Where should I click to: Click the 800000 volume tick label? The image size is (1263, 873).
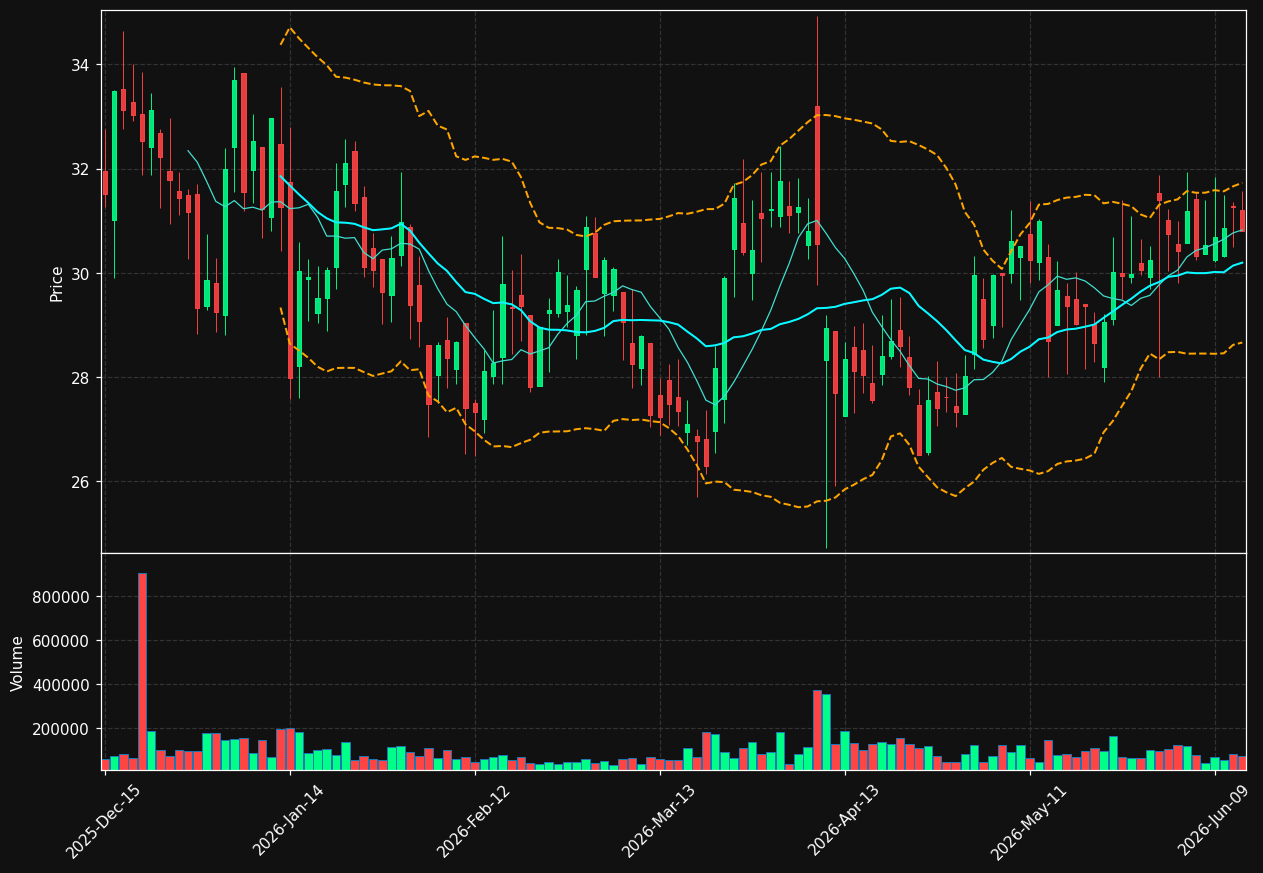[62, 597]
